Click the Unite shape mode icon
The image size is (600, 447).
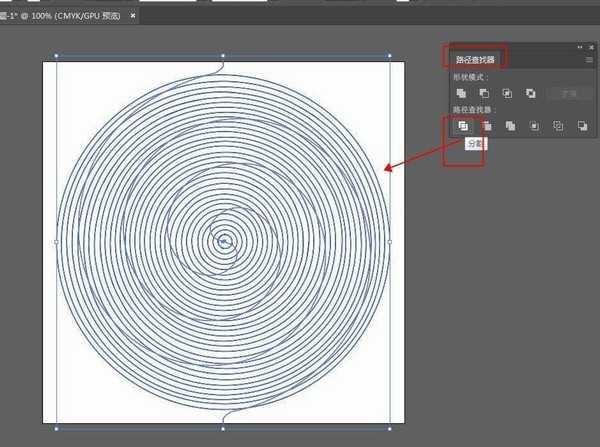pyautogui.click(x=461, y=93)
